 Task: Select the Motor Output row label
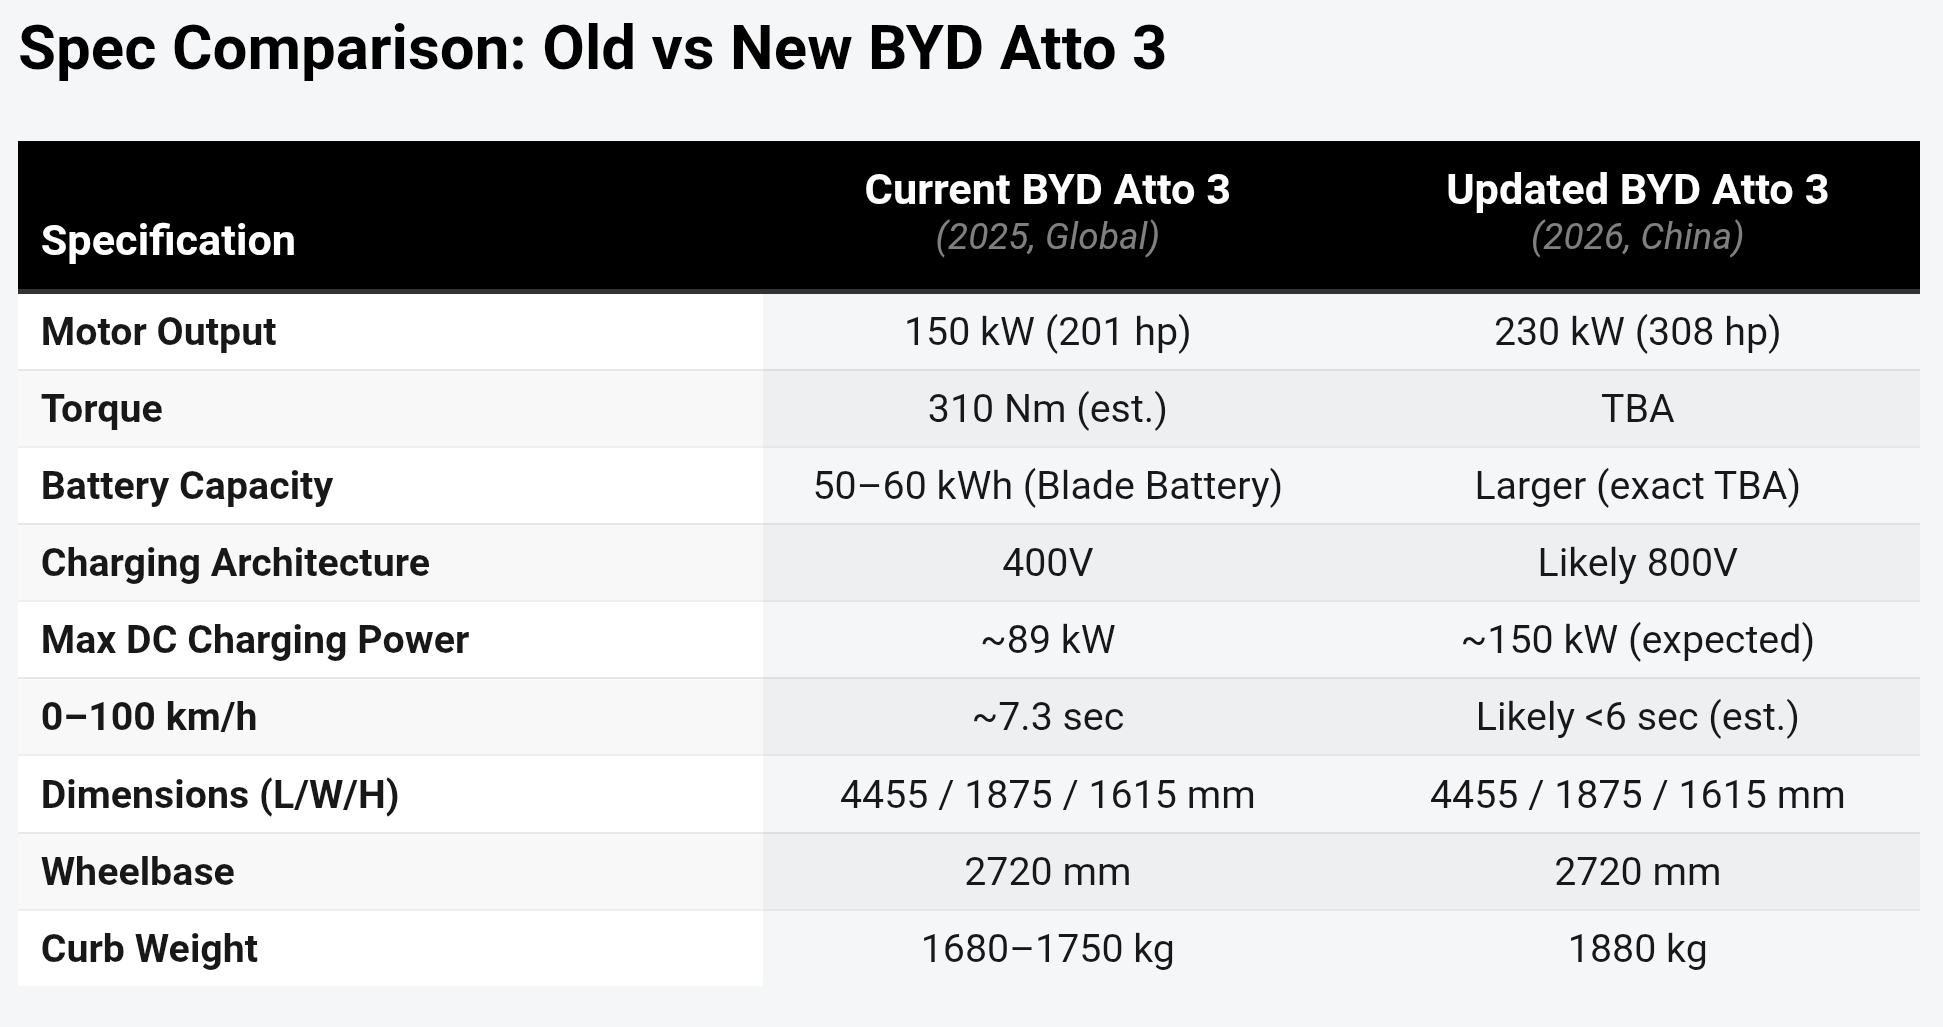158,332
